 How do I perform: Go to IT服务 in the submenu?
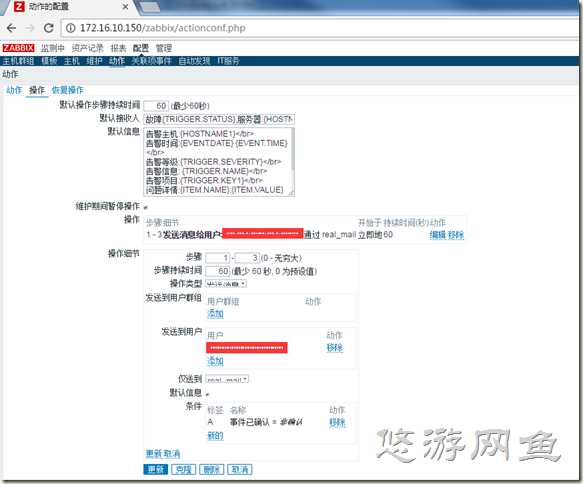click(x=228, y=61)
